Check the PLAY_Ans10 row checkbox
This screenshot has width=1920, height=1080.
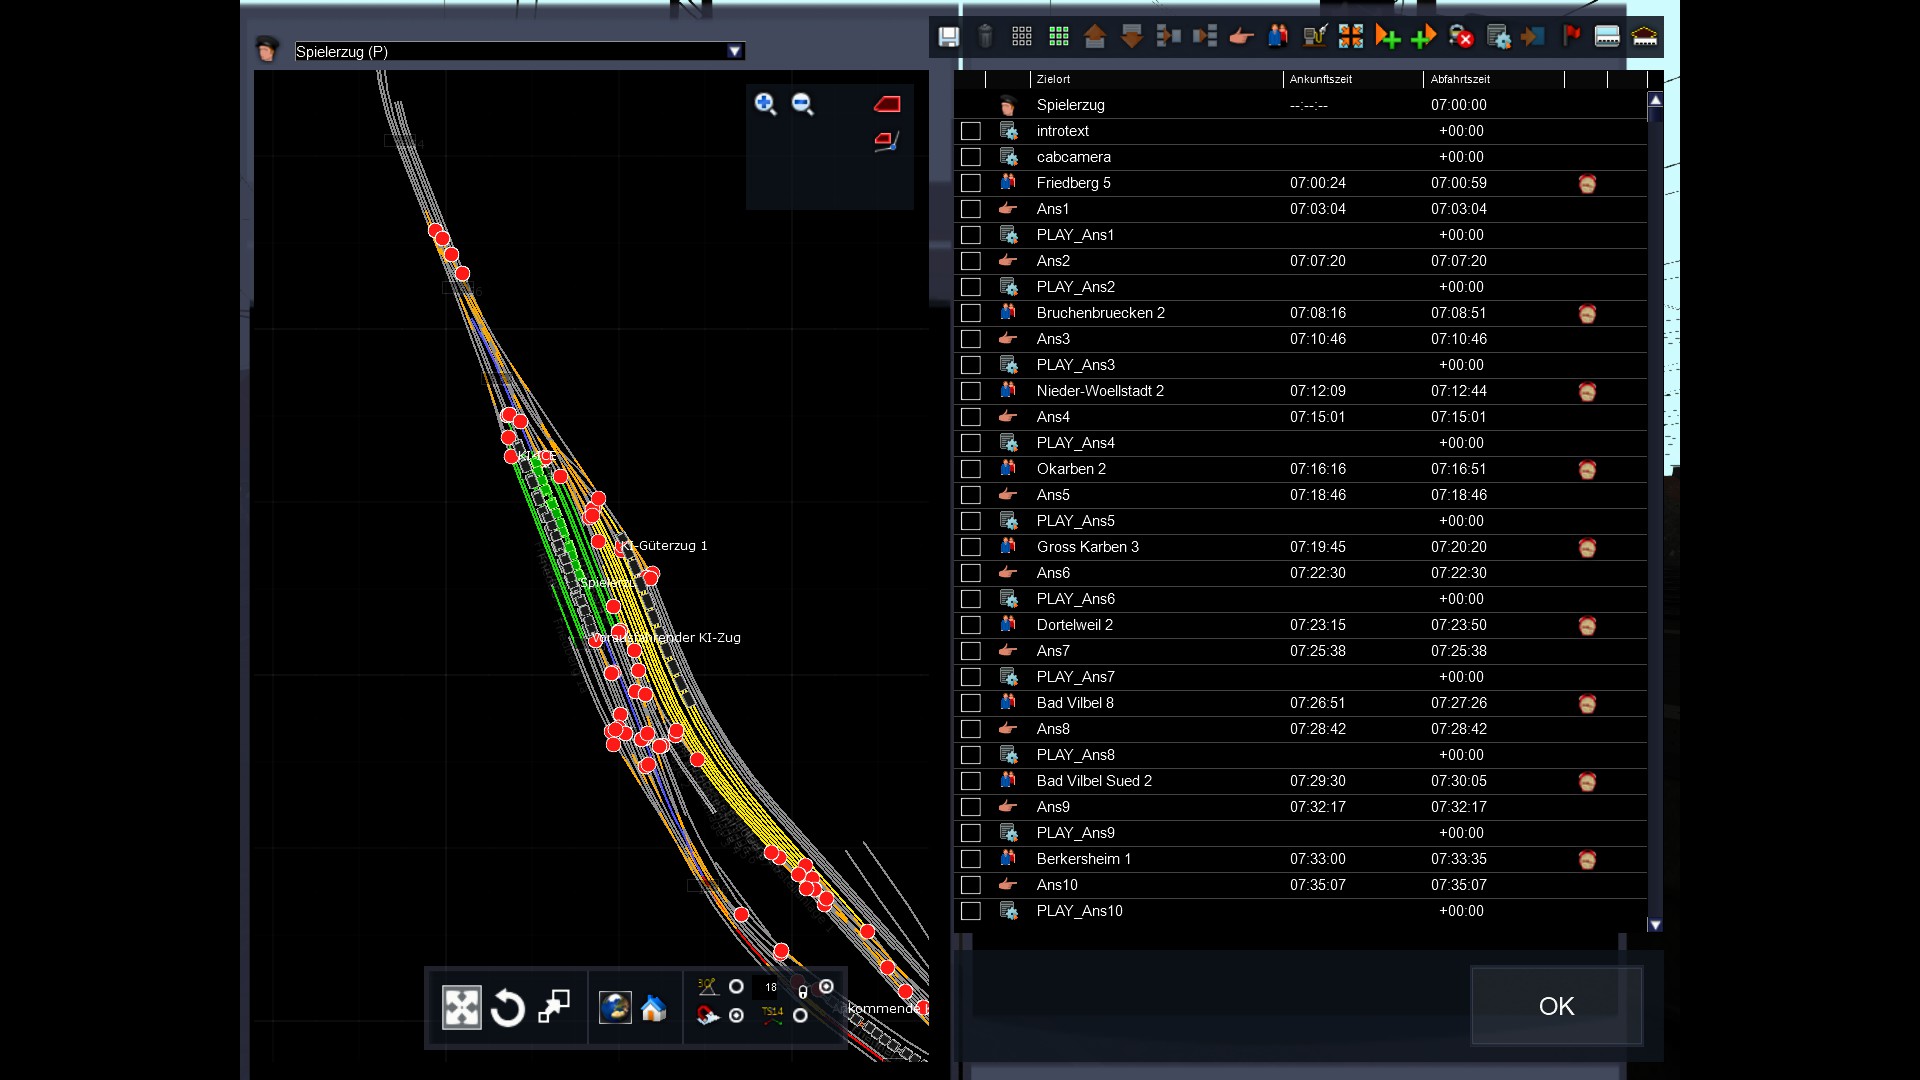(970, 911)
